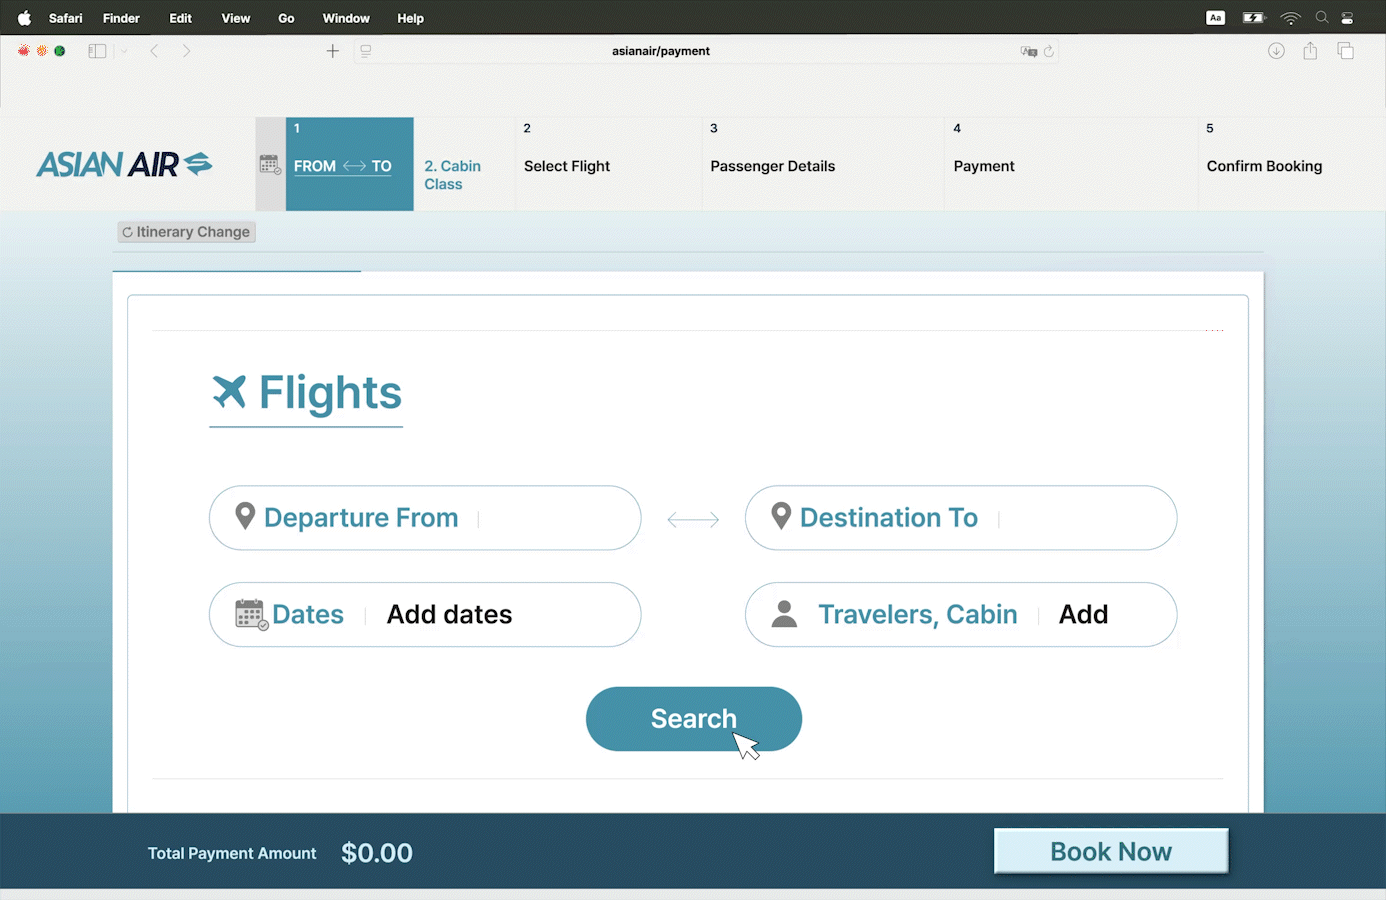Click the Safari sidebar toggle icon
The width and height of the screenshot is (1386, 900).
tap(97, 51)
